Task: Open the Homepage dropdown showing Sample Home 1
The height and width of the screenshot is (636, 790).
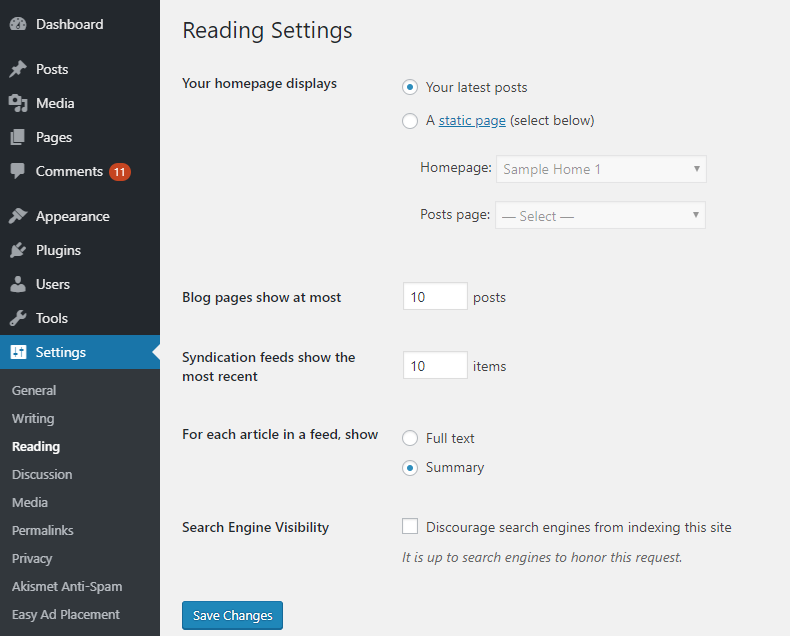Action: pos(601,169)
